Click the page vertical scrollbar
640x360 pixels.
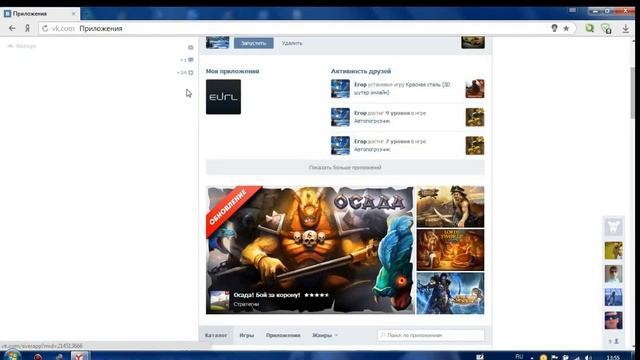pos(633,92)
